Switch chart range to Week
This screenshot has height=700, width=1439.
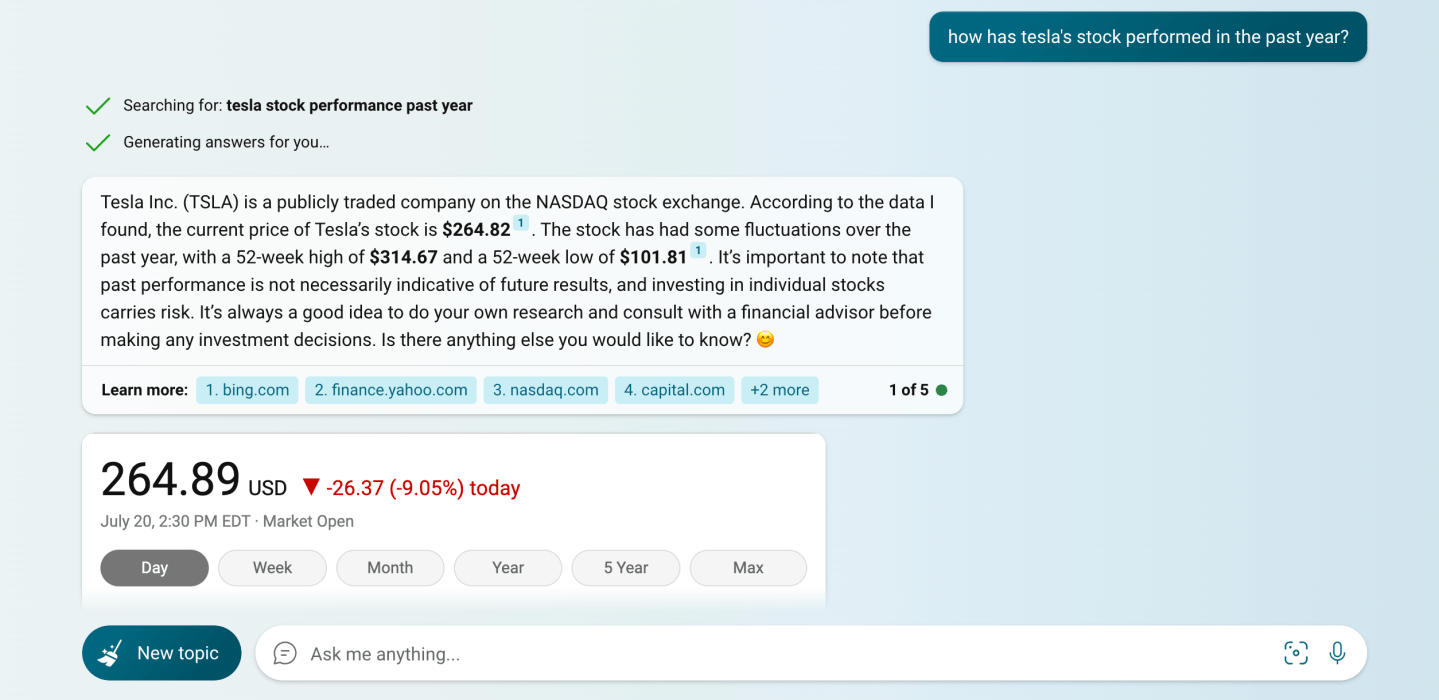click(272, 568)
